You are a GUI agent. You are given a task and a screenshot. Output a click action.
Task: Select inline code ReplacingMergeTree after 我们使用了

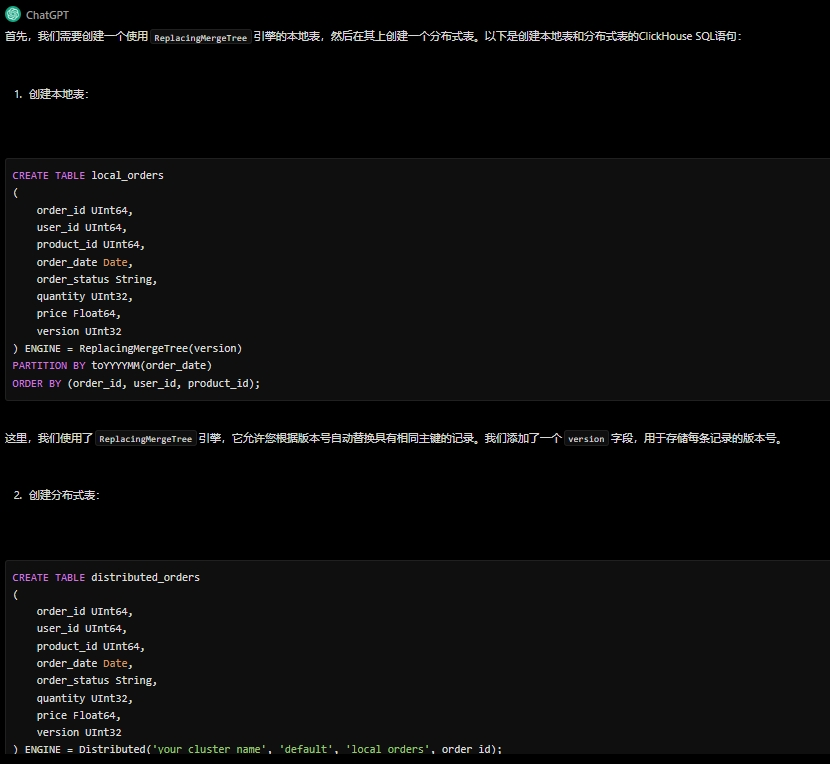pos(146,439)
